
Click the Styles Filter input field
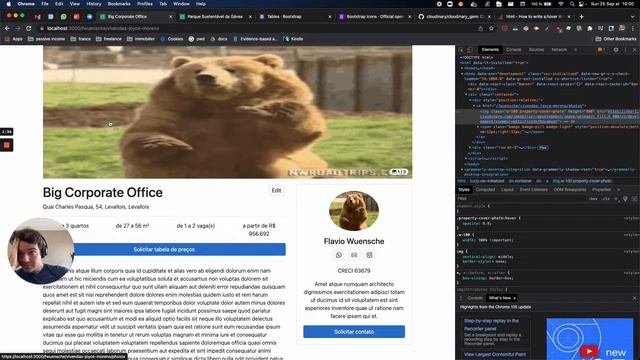[520, 199]
